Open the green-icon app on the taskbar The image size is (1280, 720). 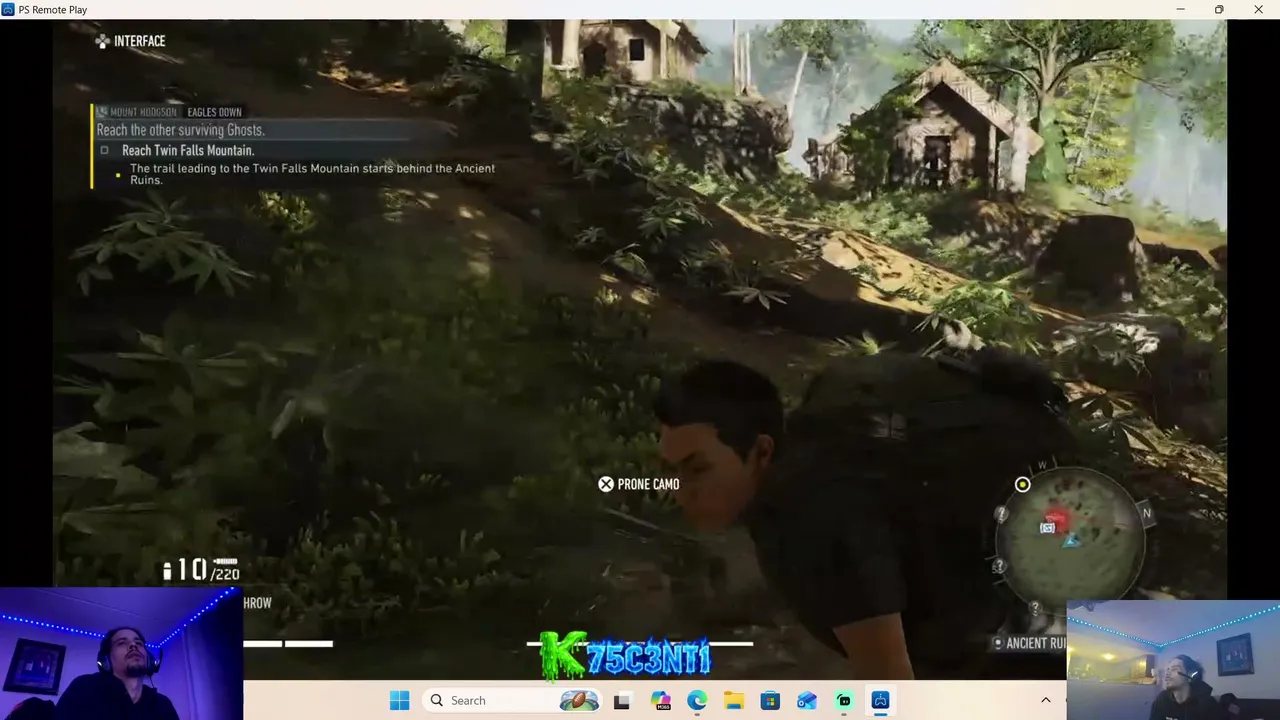pos(844,700)
